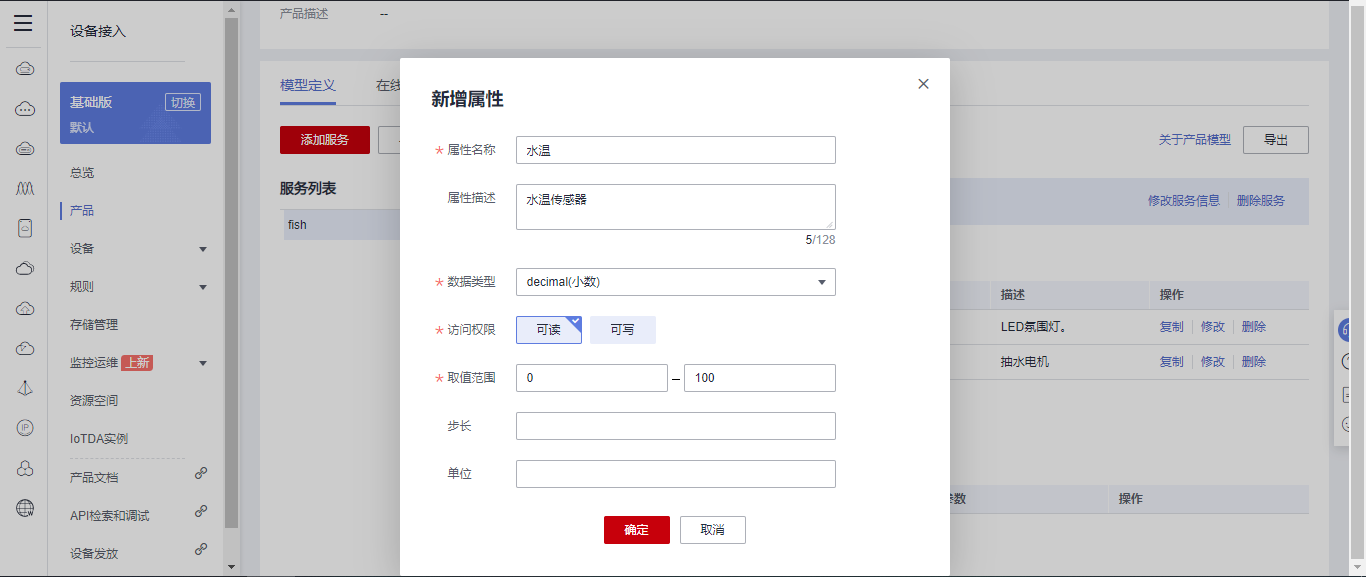The image size is (1366, 577).
Task: Click the LED氛围灯。 description cell
Action: click(1033, 327)
